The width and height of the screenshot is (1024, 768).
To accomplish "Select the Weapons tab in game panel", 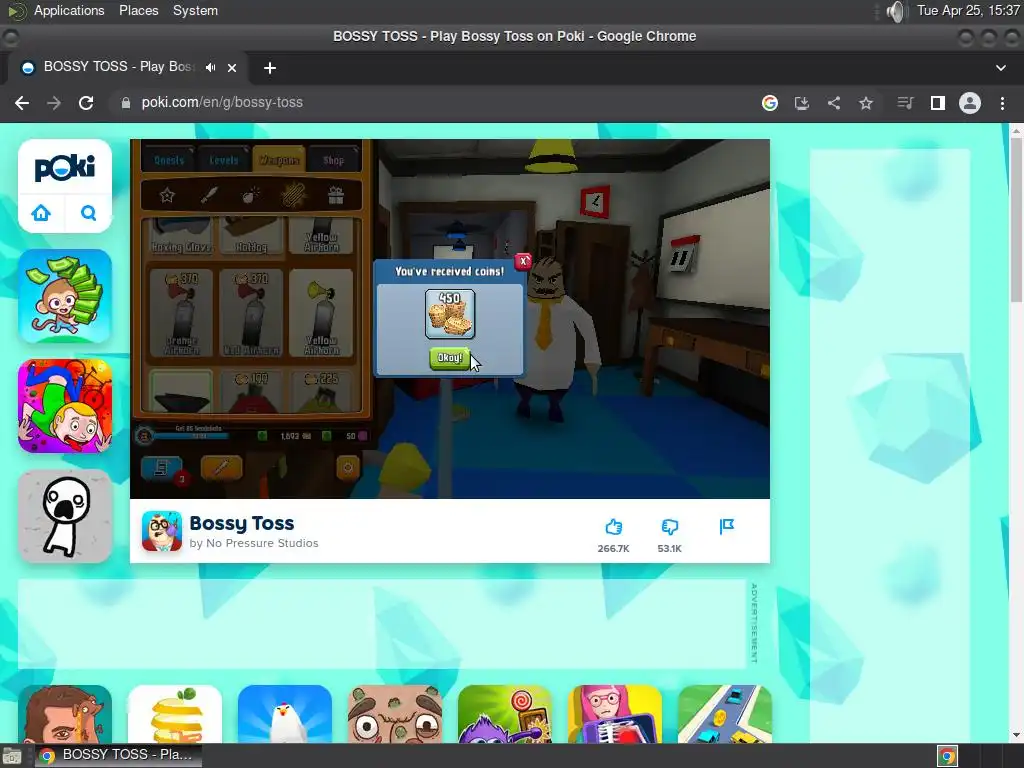I will pyautogui.click(x=279, y=159).
